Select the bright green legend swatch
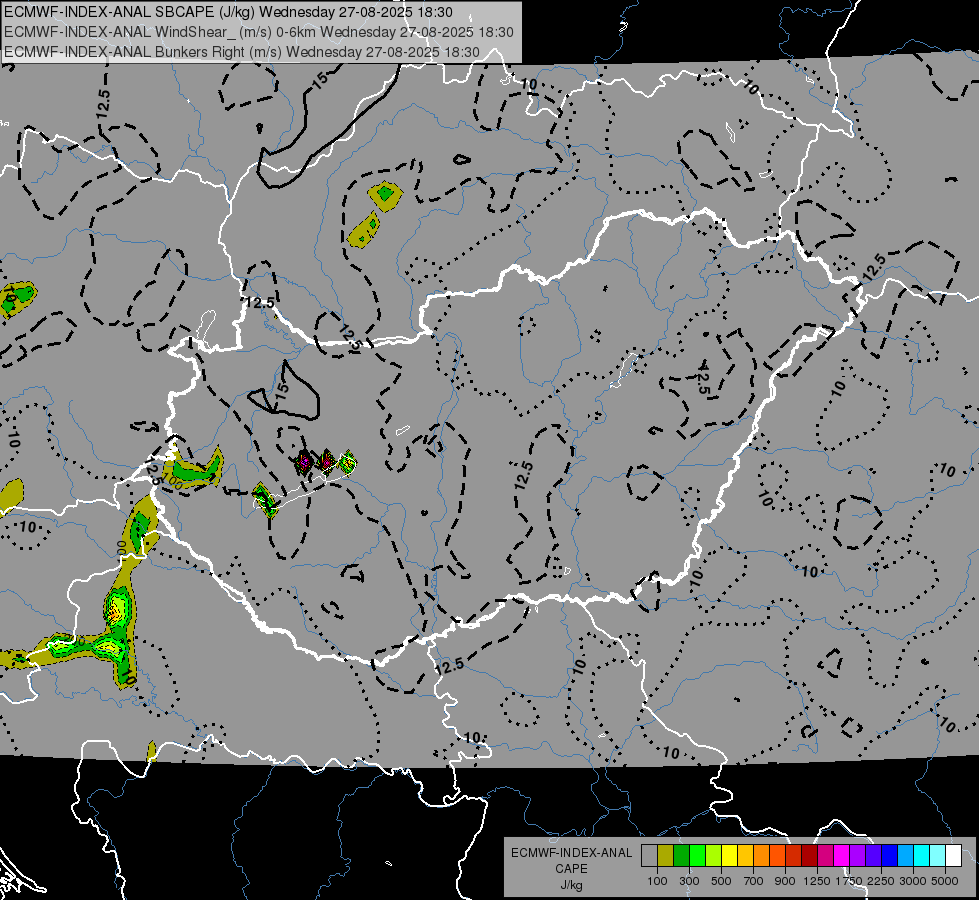Screen dimensions: 979x900 click(697, 856)
